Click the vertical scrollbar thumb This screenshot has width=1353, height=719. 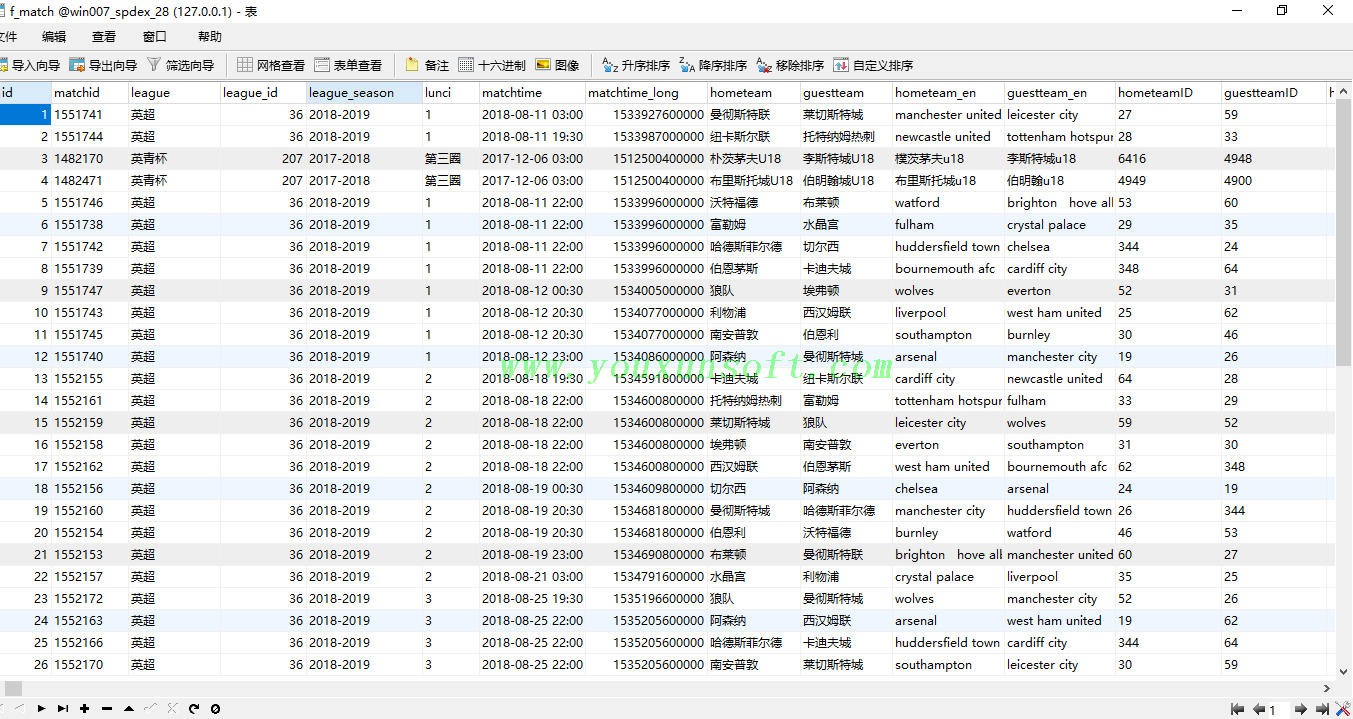tap(1344, 233)
